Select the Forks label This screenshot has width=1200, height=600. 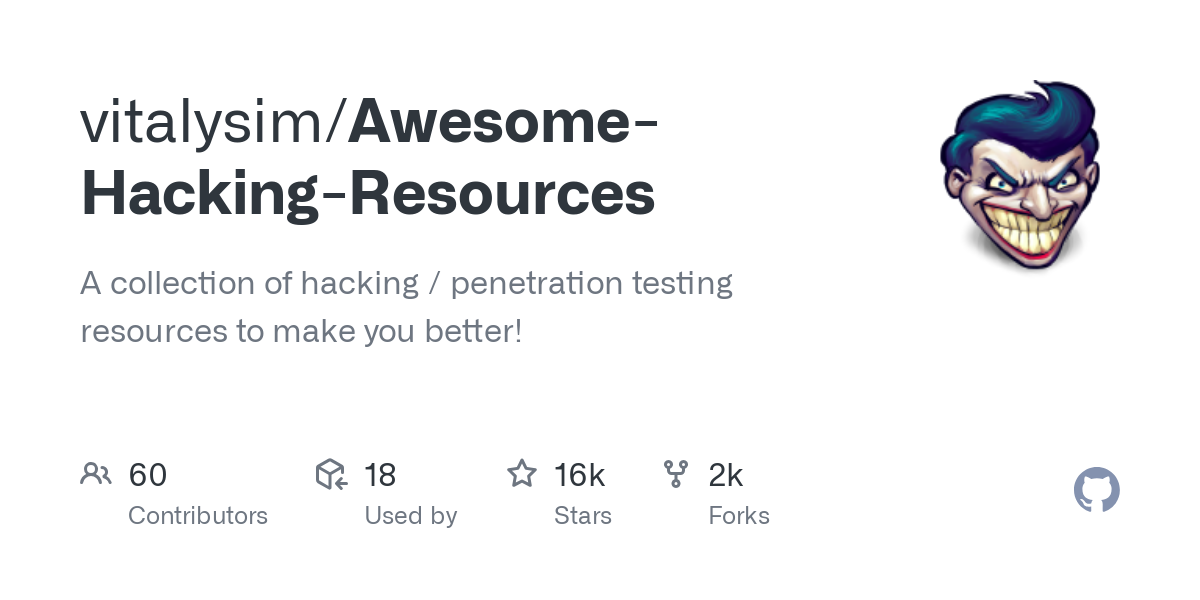click(738, 516)
